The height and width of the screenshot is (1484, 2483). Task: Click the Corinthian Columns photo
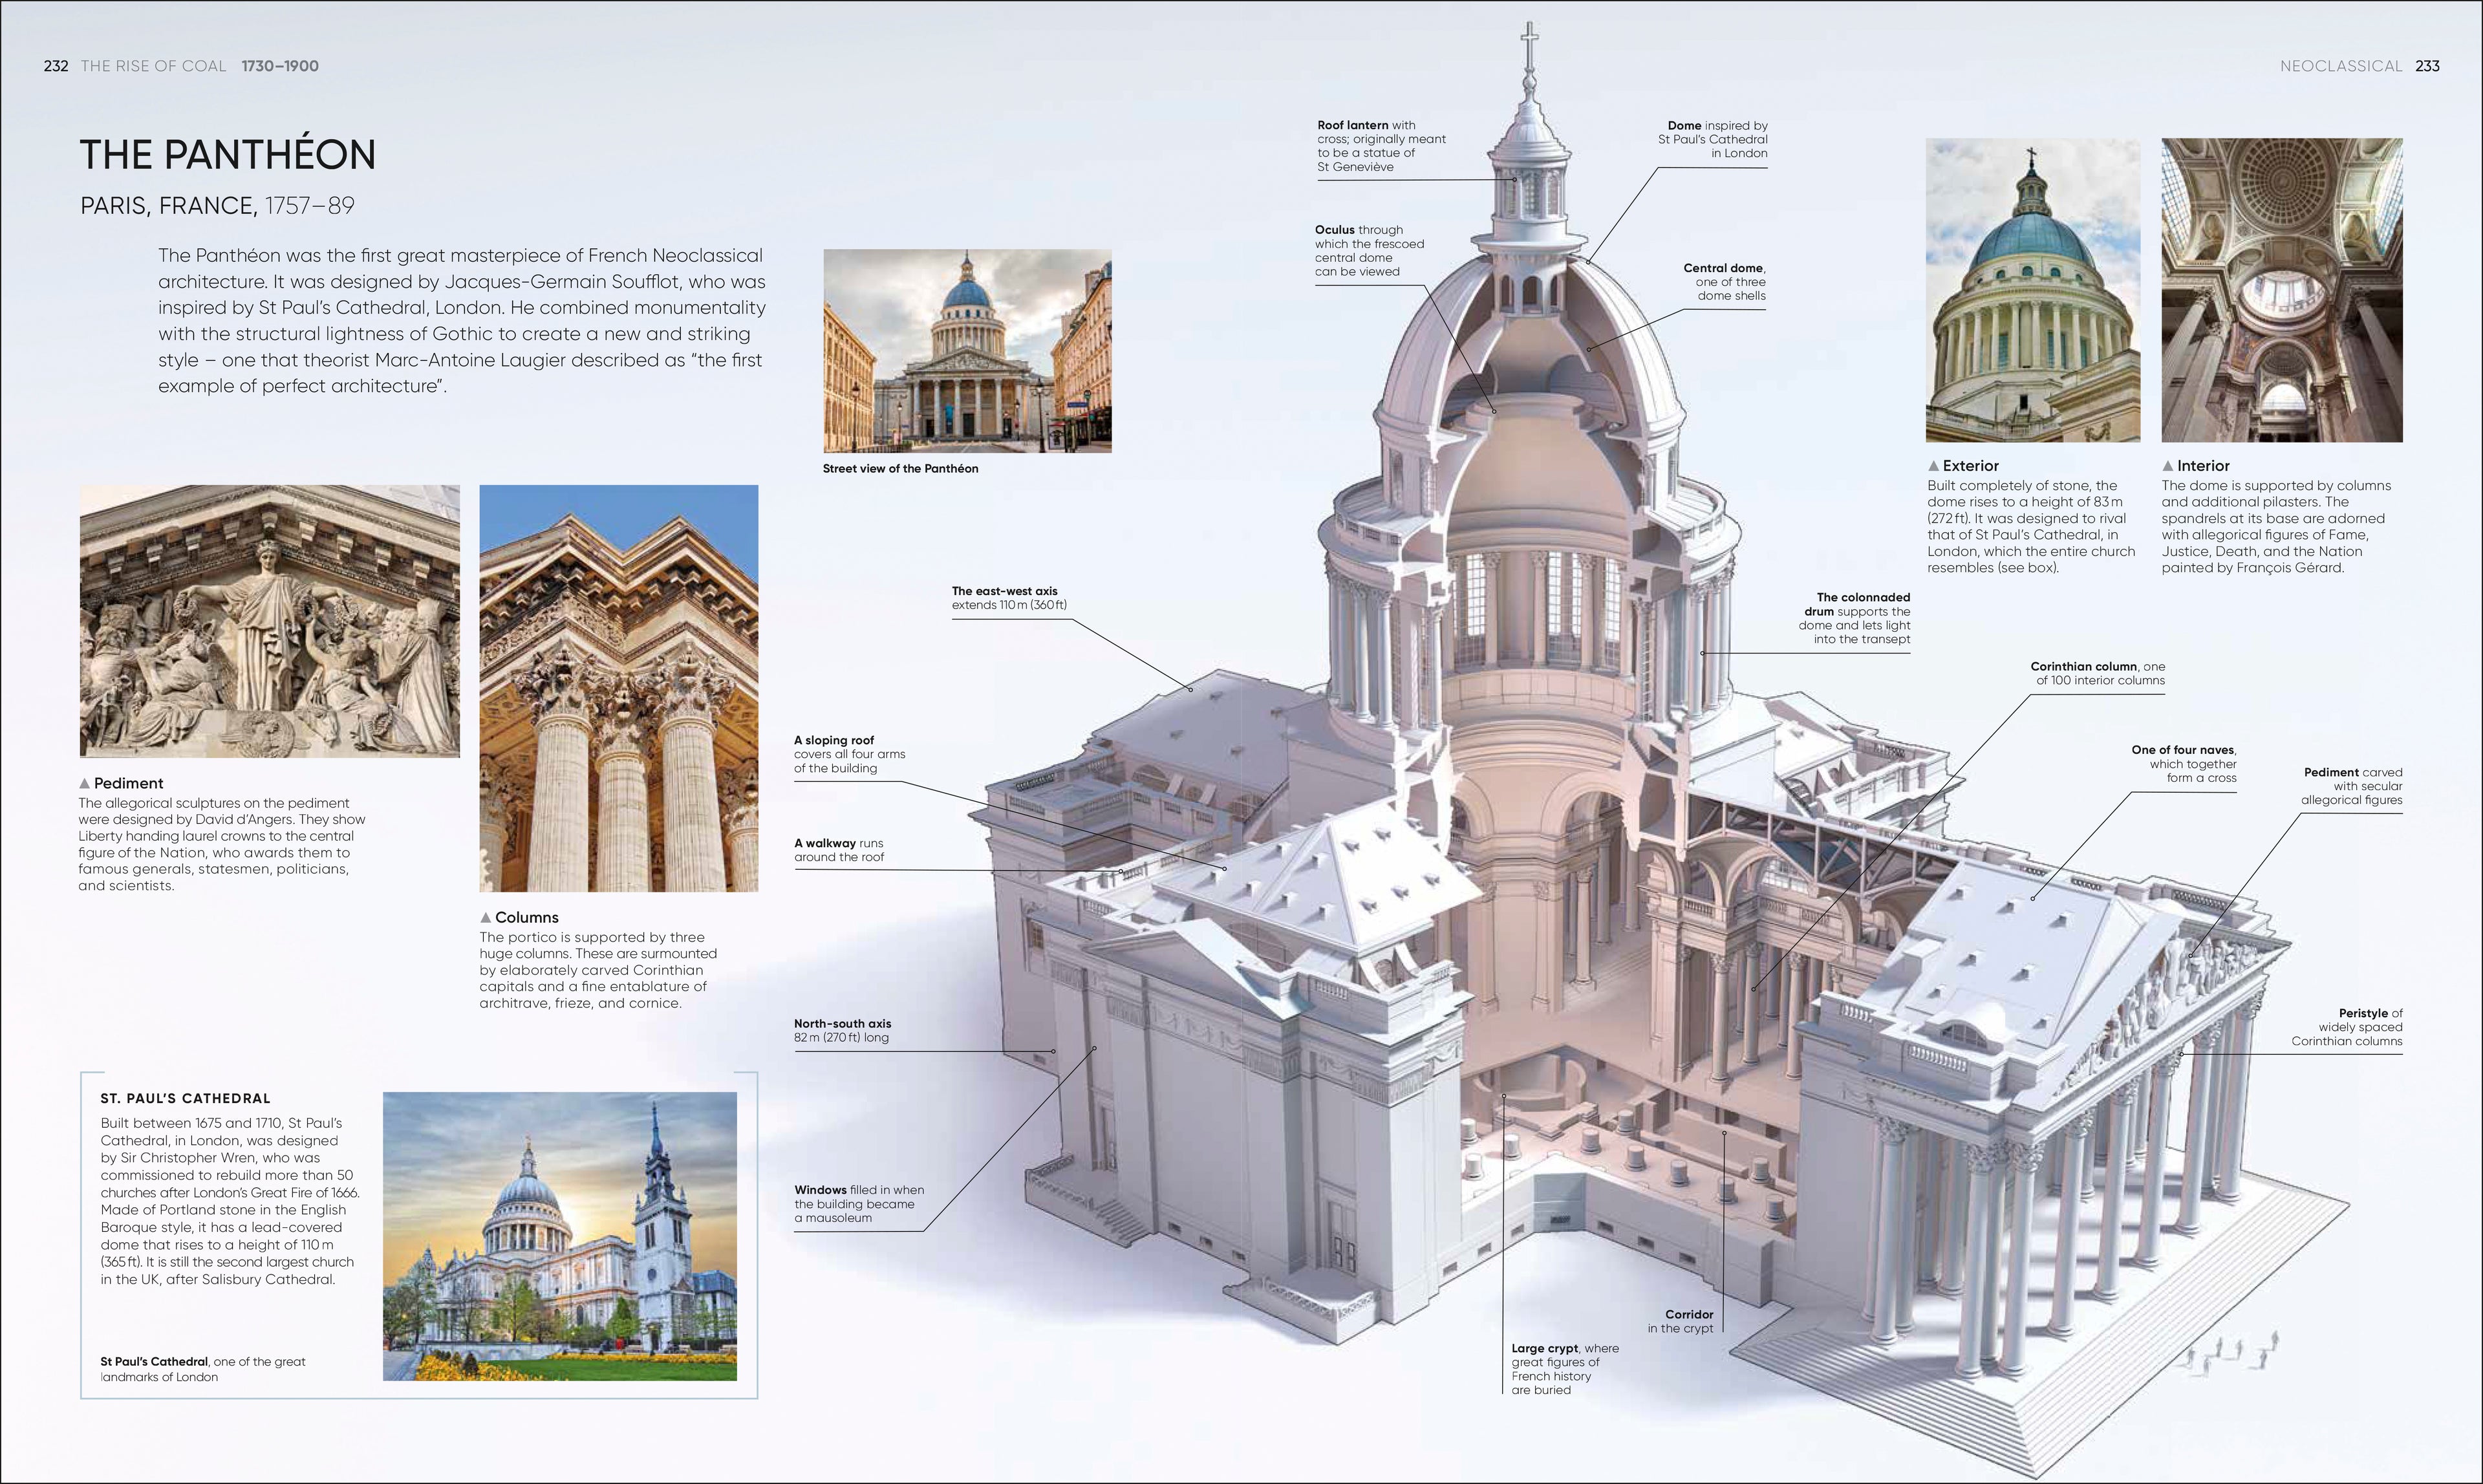pyautogui.click(x=620, y=690)
